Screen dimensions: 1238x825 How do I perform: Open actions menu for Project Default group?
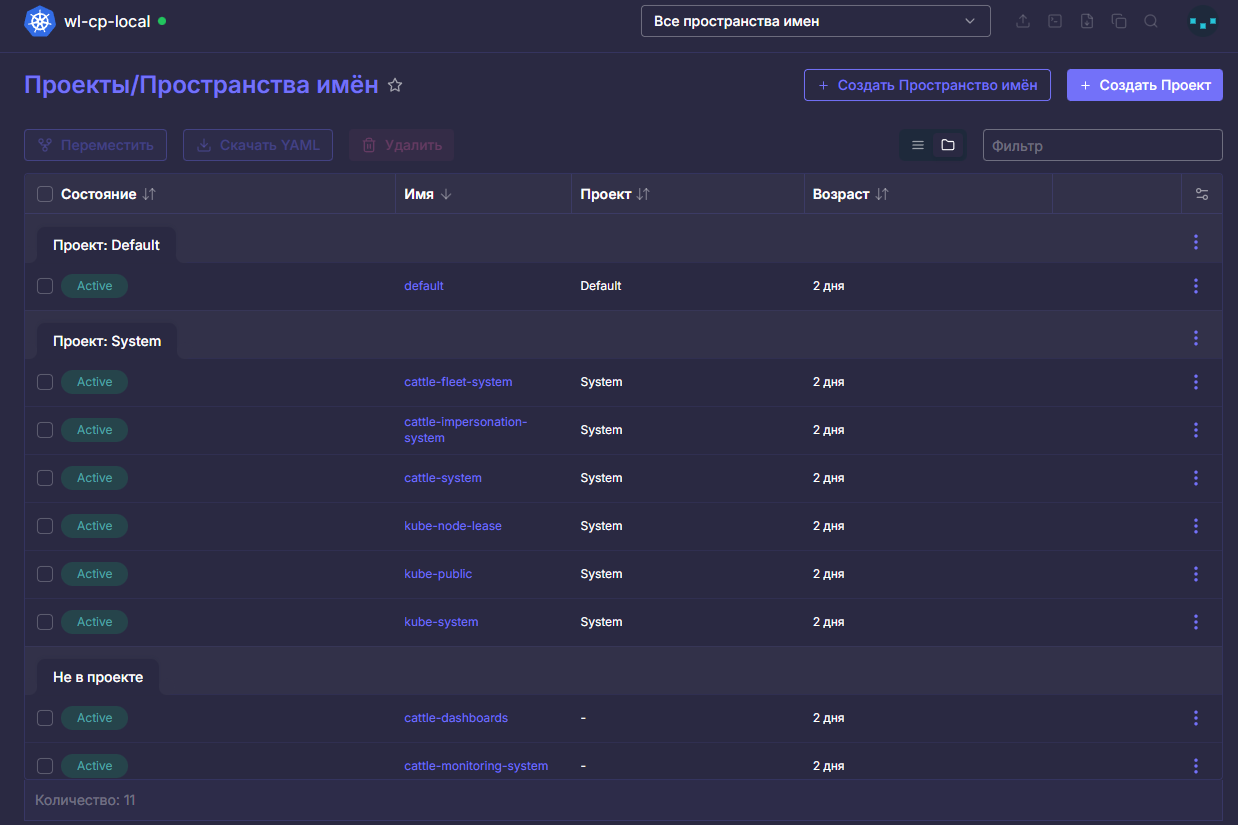[1196, 242]
